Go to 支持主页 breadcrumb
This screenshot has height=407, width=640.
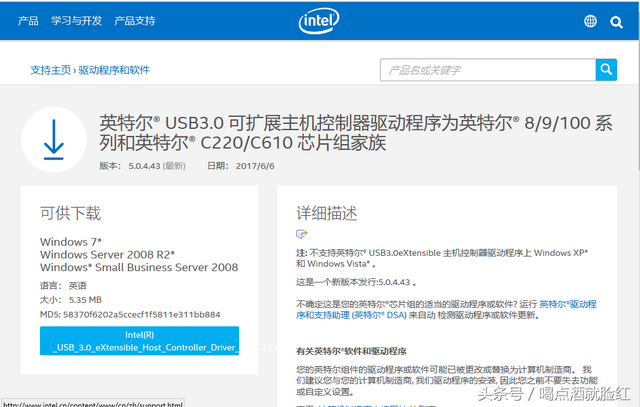tap(51, 70)
